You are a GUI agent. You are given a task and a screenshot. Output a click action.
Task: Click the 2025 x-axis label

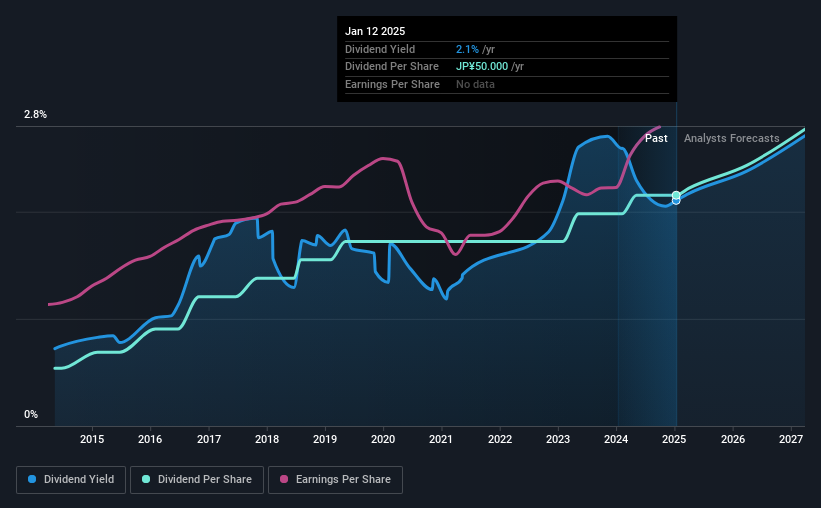(x=674, y=439)
